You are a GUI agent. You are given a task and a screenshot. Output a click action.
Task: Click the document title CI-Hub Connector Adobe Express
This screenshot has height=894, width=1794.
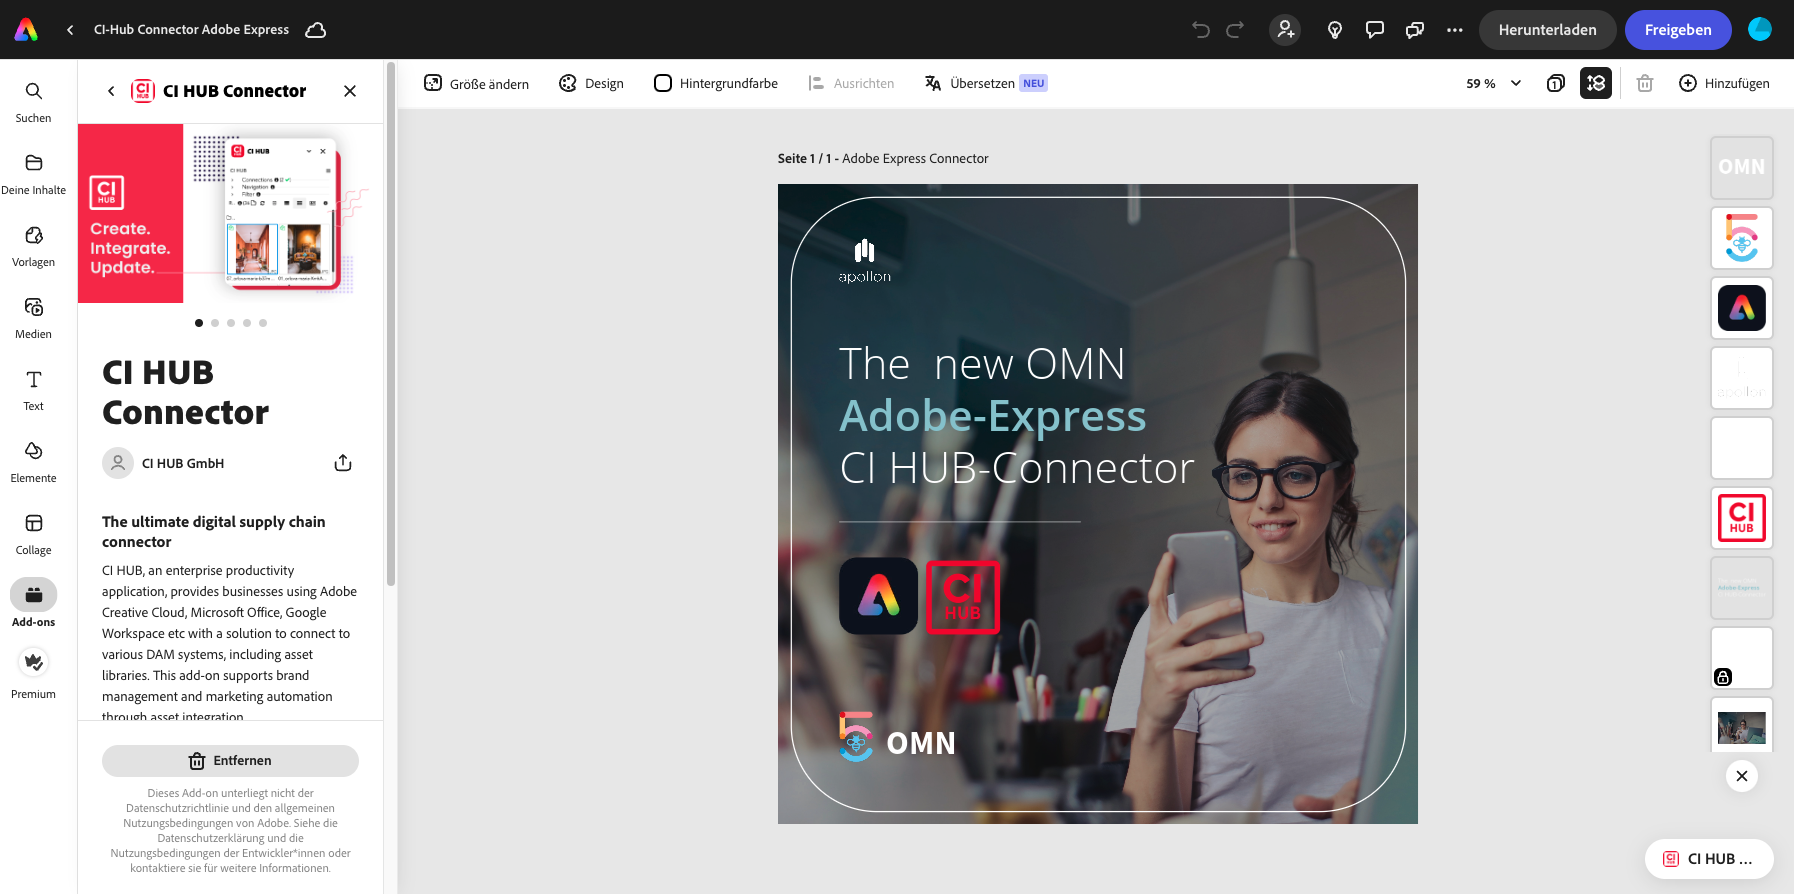191,30
